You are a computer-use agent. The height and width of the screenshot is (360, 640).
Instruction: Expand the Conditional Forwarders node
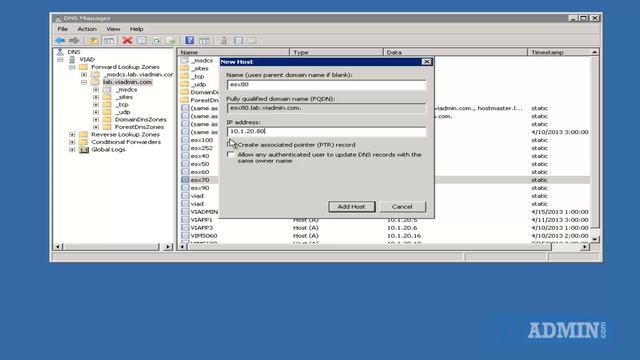coord(72,142)
